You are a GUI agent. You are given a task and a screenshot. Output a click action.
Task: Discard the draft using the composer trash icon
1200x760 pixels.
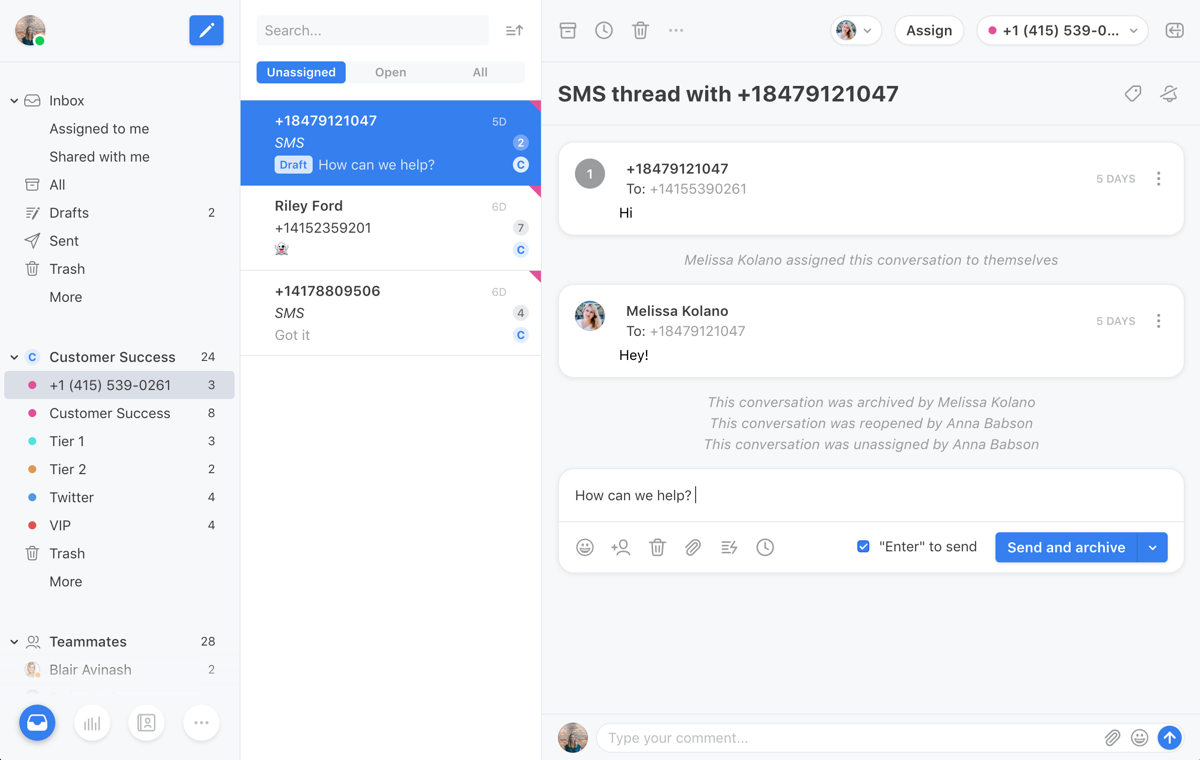(657, 547)
